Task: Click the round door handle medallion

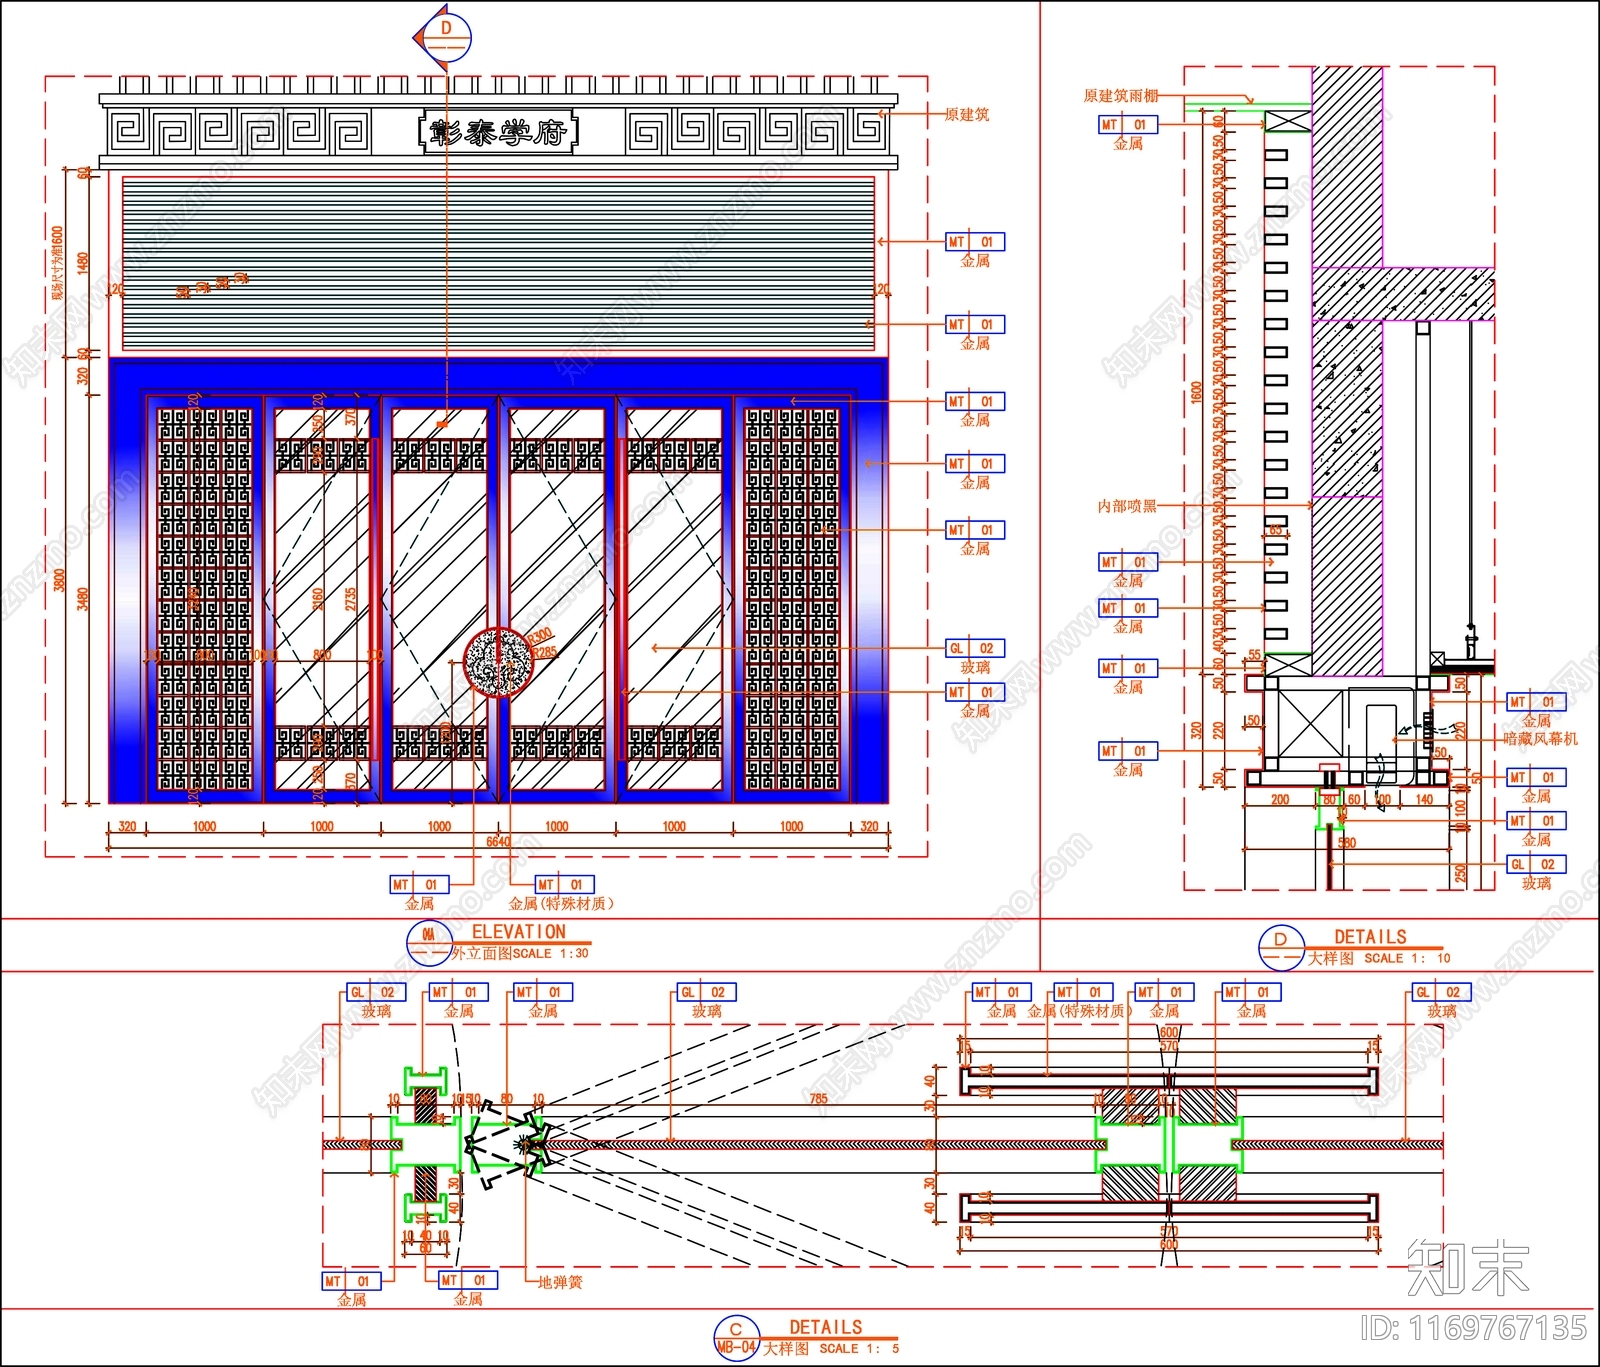Action: (x=499, y=661)
